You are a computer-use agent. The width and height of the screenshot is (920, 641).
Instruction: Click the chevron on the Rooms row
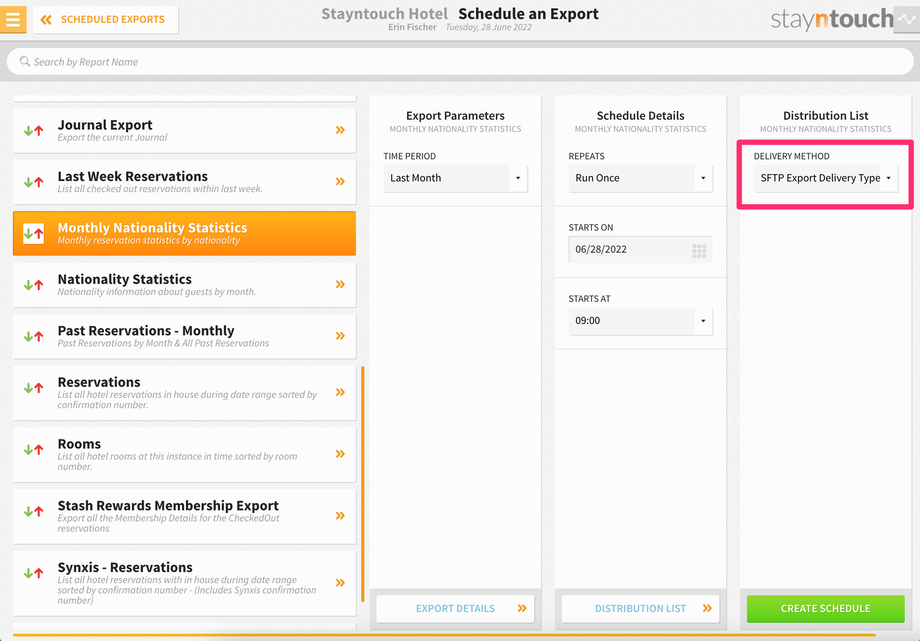340,454
